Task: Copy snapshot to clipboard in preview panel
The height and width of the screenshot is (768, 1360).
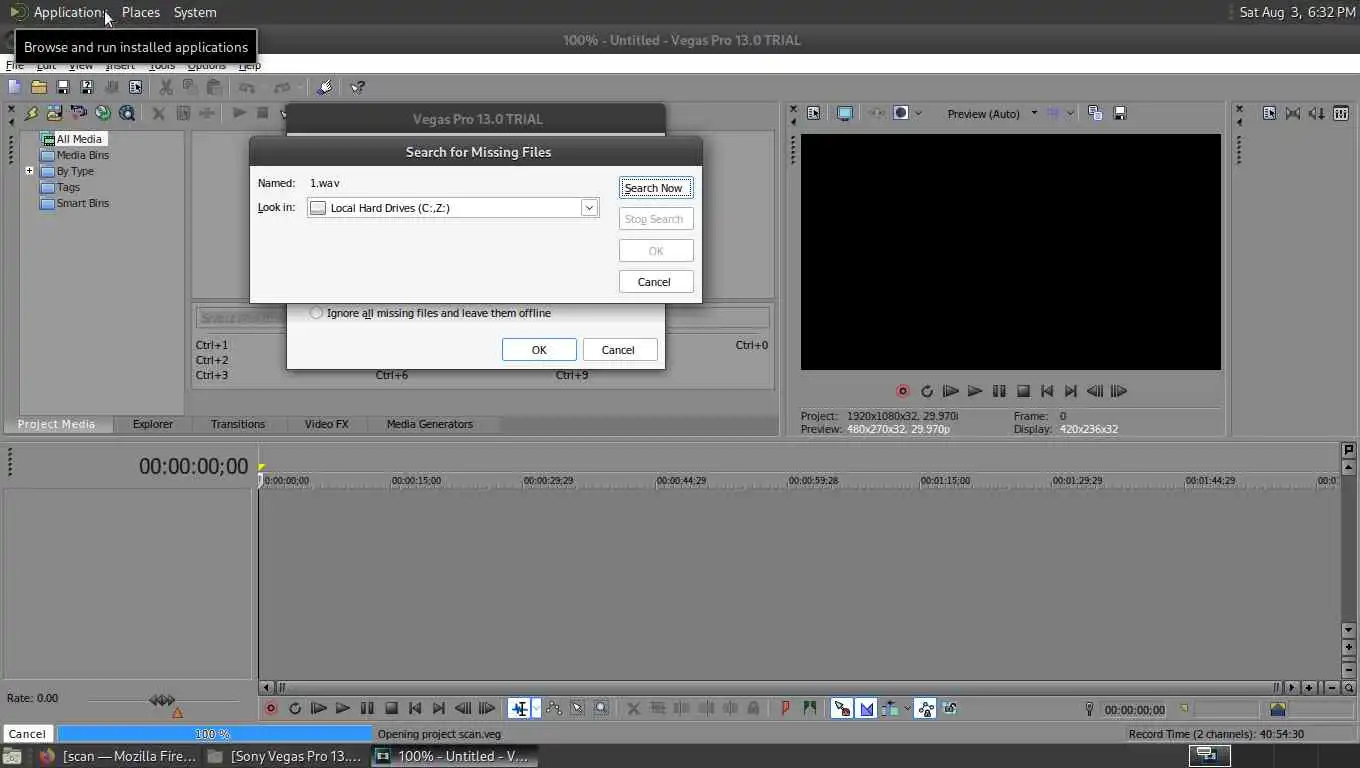Action: click(x=1095, y=113)
